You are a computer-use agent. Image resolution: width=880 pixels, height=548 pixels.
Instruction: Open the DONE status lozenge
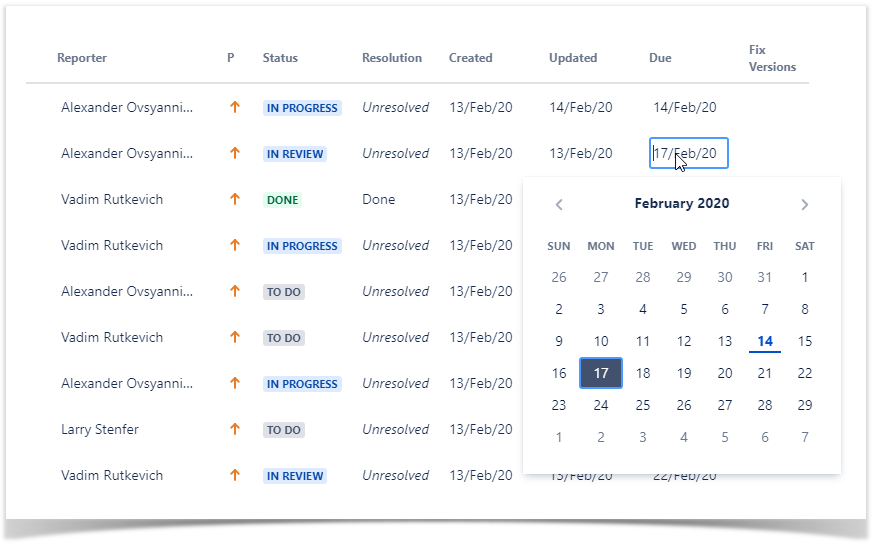(x=283, y=200)
